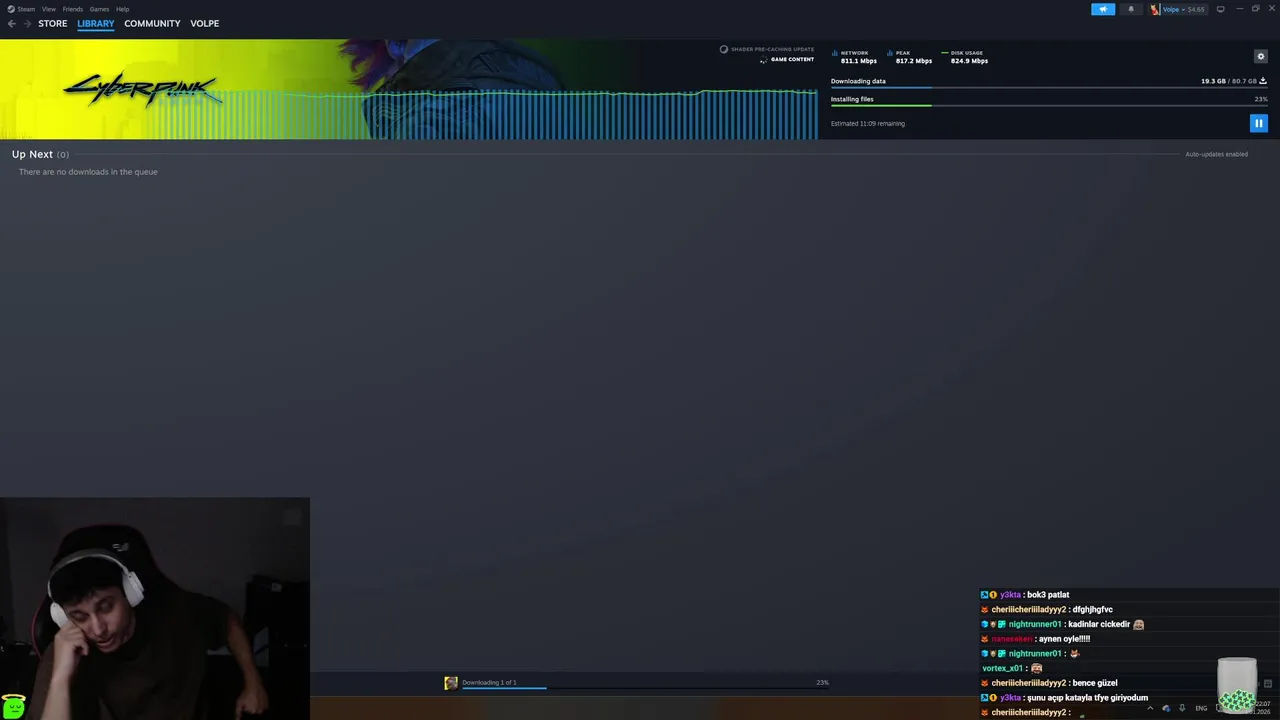Click the green angel mascot icon
1280x720 pixels.
[13, 707]
